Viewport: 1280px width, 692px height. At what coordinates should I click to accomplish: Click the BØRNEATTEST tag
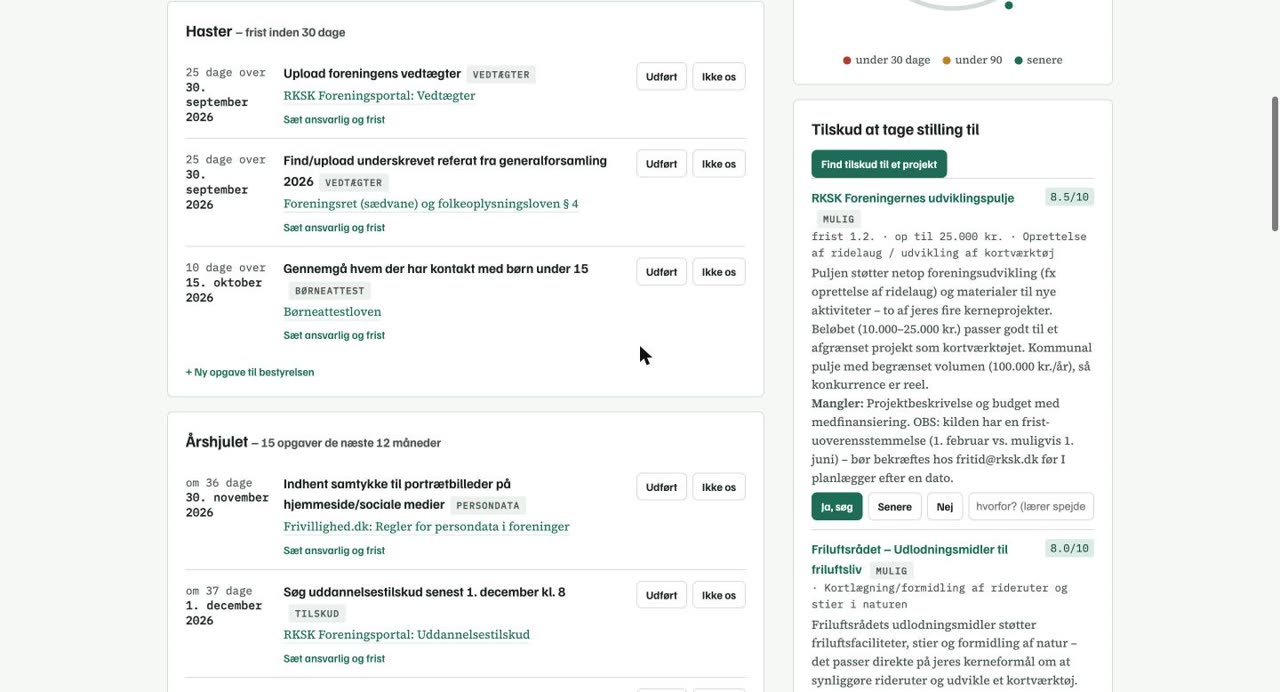click(x=330, y=291)
